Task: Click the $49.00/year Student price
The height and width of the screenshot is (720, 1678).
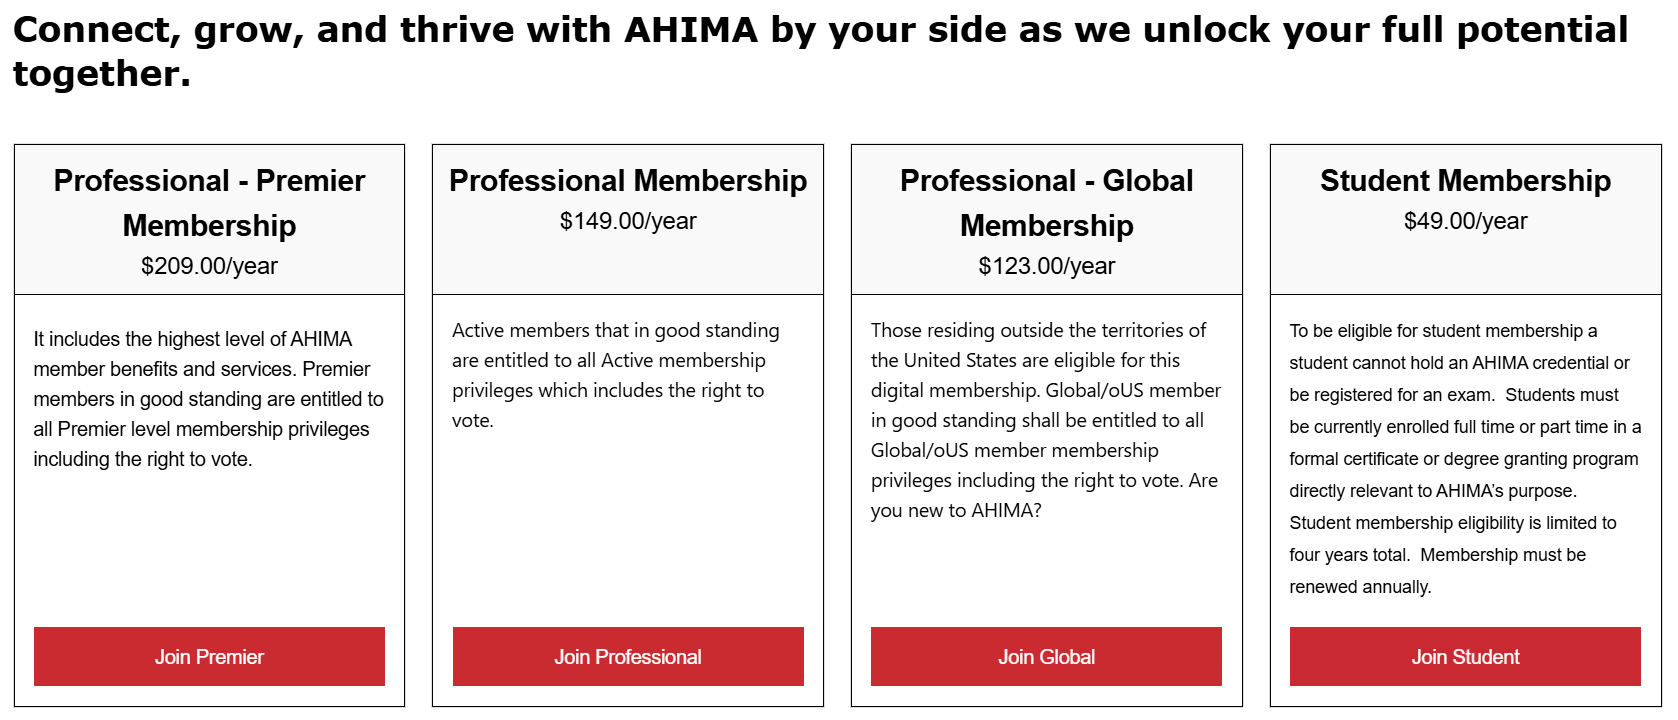Action: coord(1465,221)
